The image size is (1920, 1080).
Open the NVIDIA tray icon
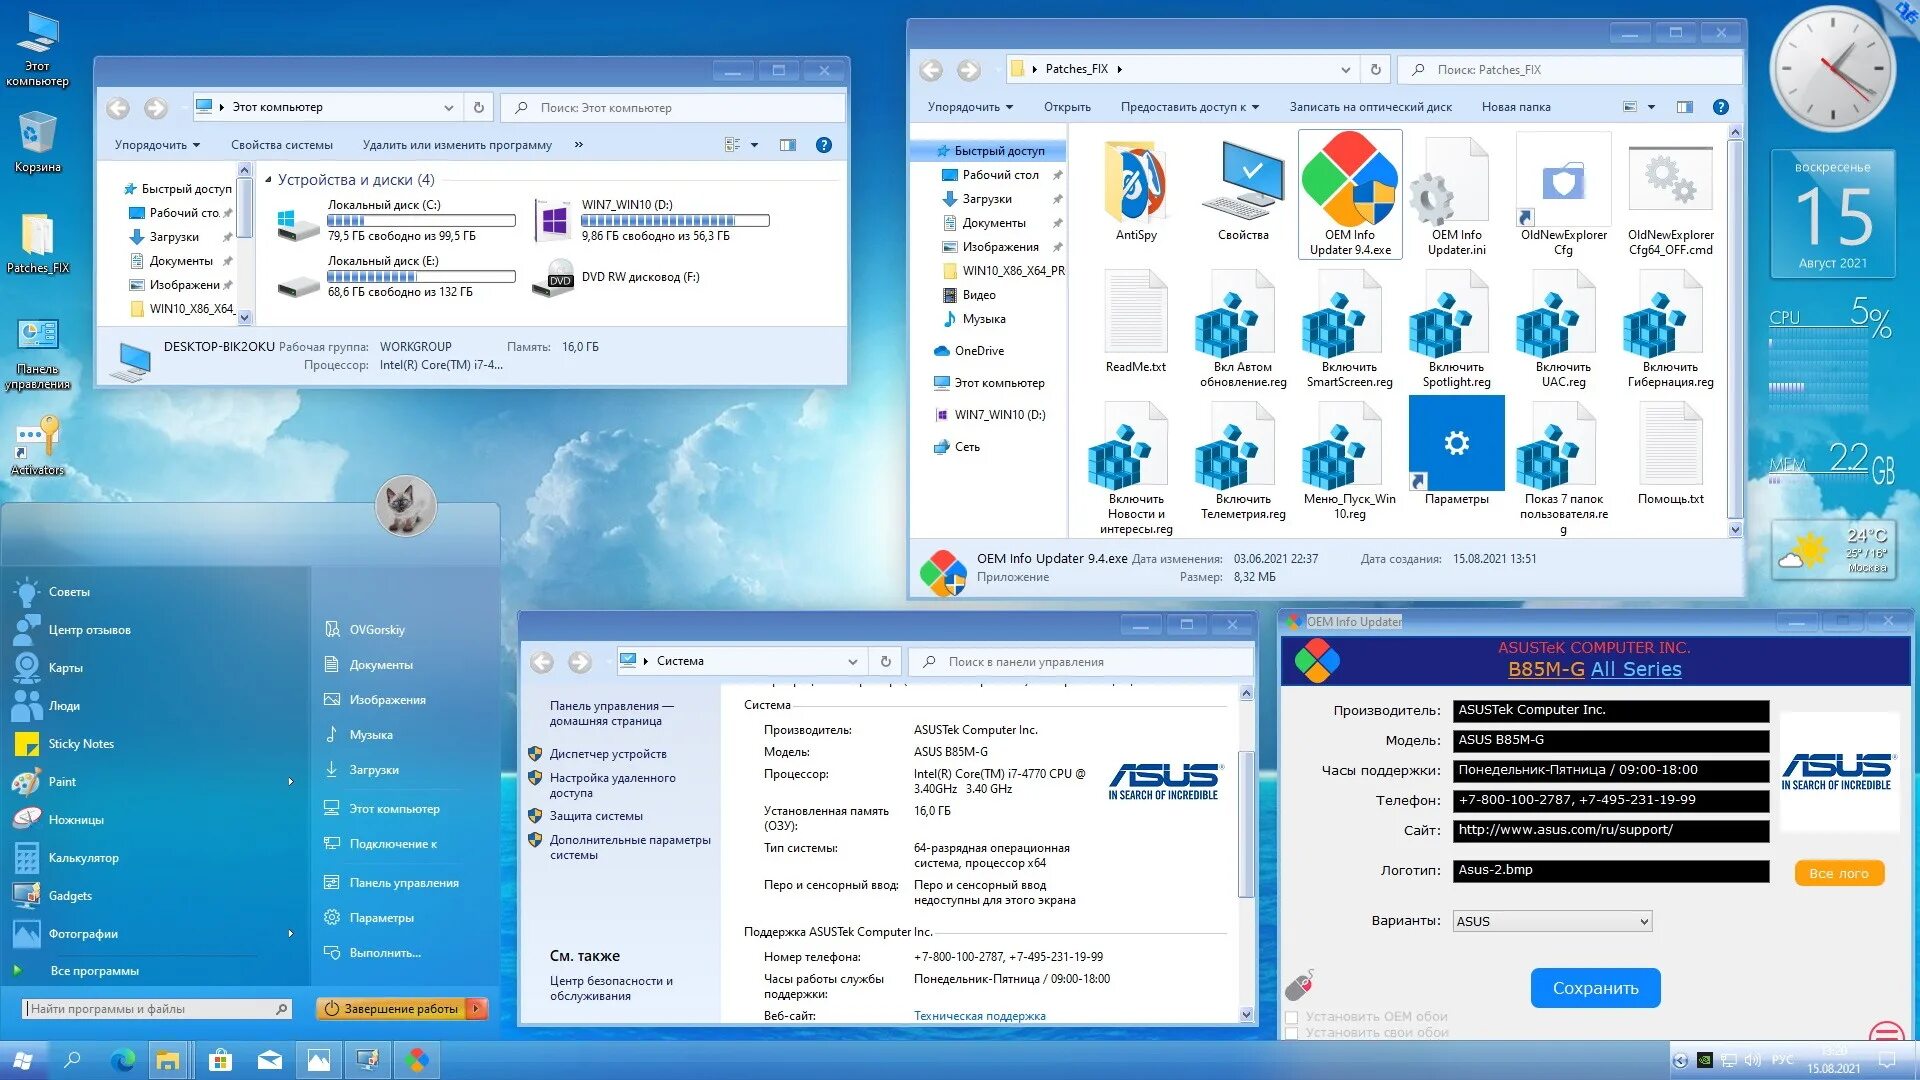[x=1705, y=1061]
